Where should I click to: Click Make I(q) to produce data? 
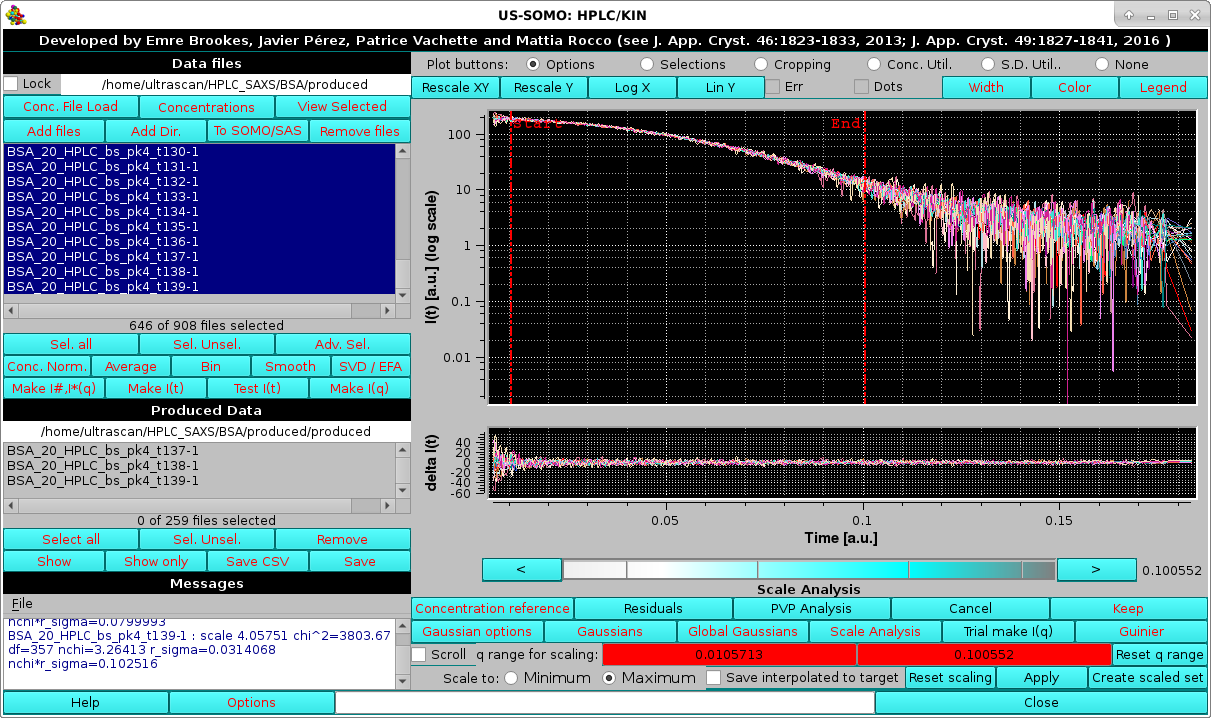(360, 388)
